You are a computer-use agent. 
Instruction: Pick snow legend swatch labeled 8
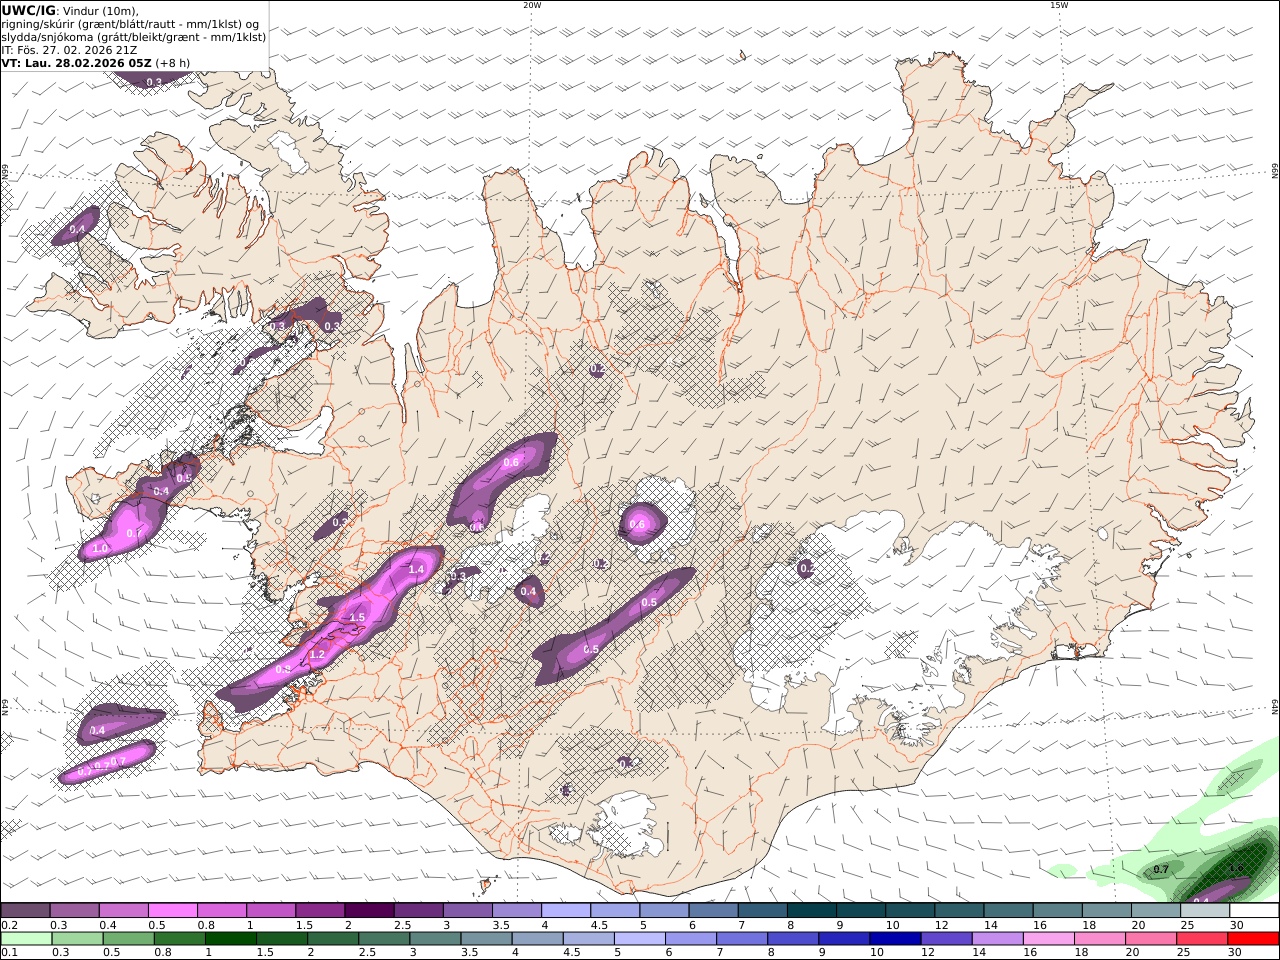pos(812,911)
